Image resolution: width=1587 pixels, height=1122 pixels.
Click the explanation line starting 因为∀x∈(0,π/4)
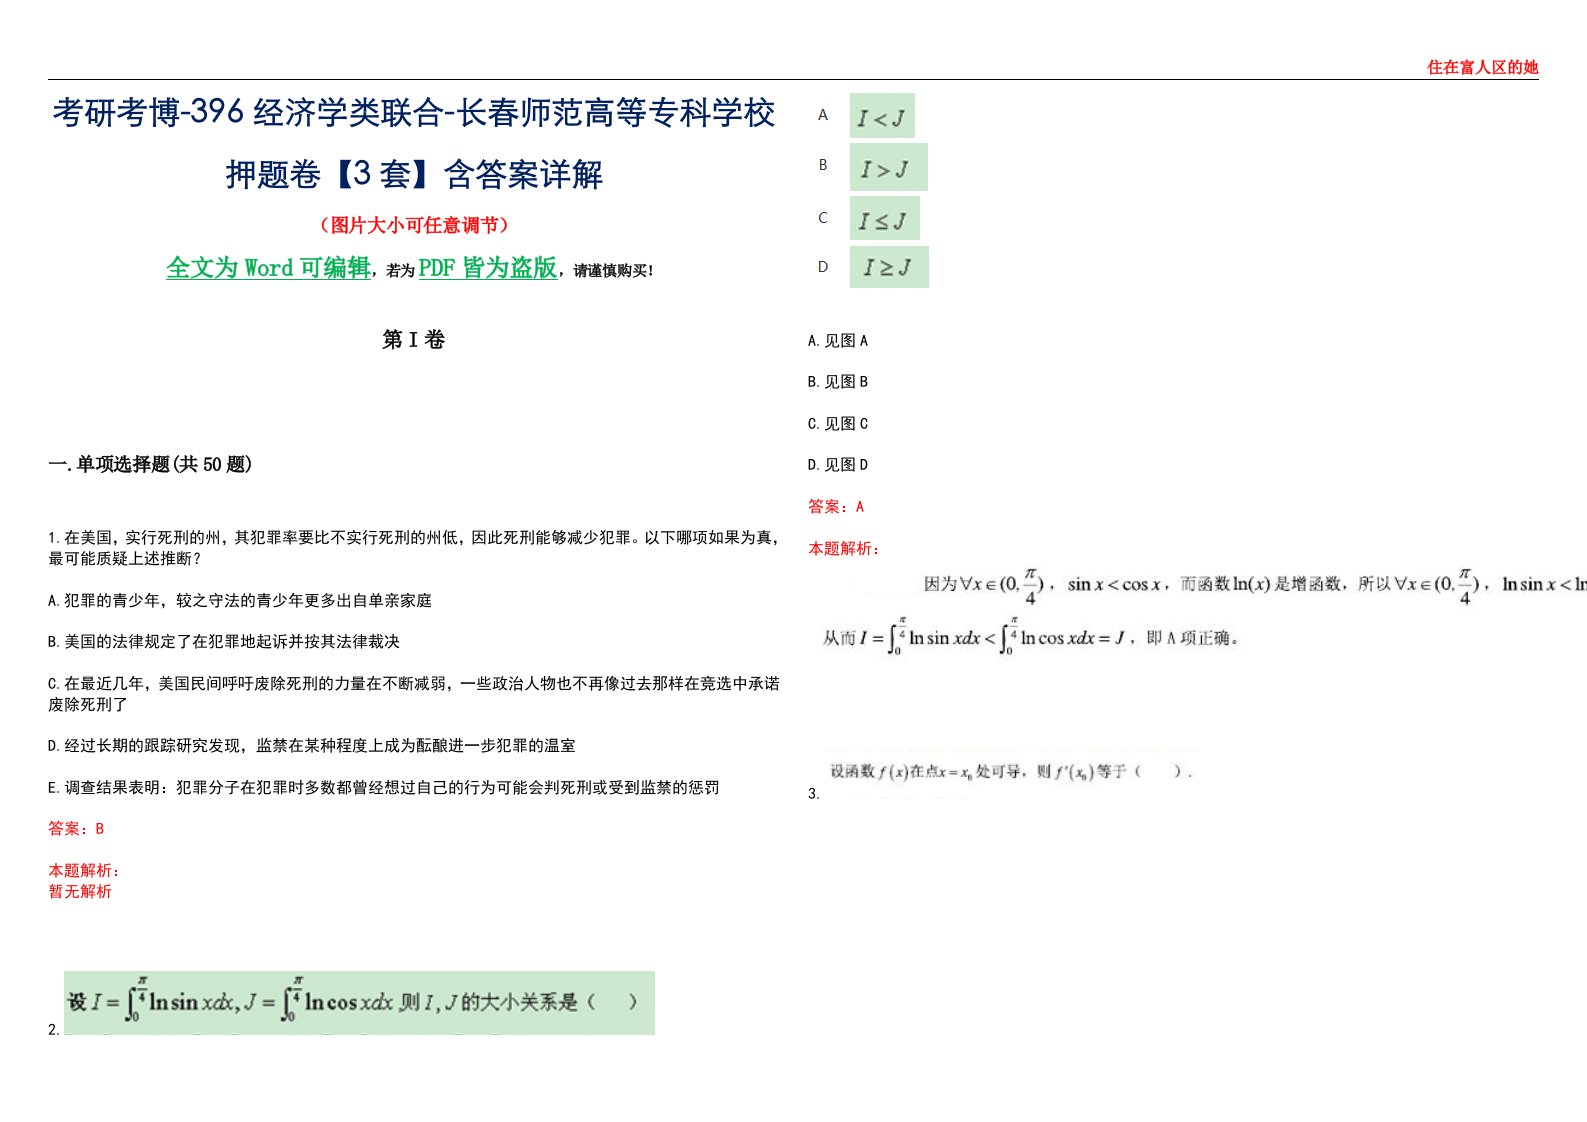(x=1255, y=586)
